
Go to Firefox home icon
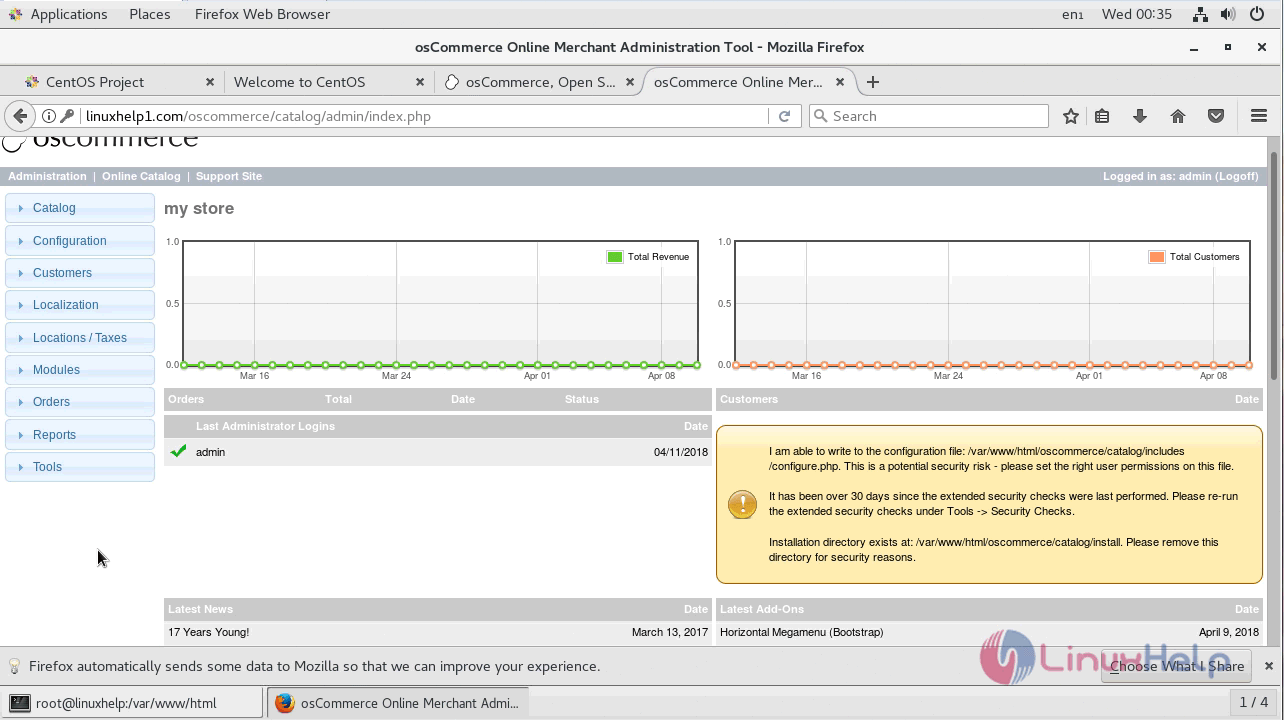pos(1178,116)
